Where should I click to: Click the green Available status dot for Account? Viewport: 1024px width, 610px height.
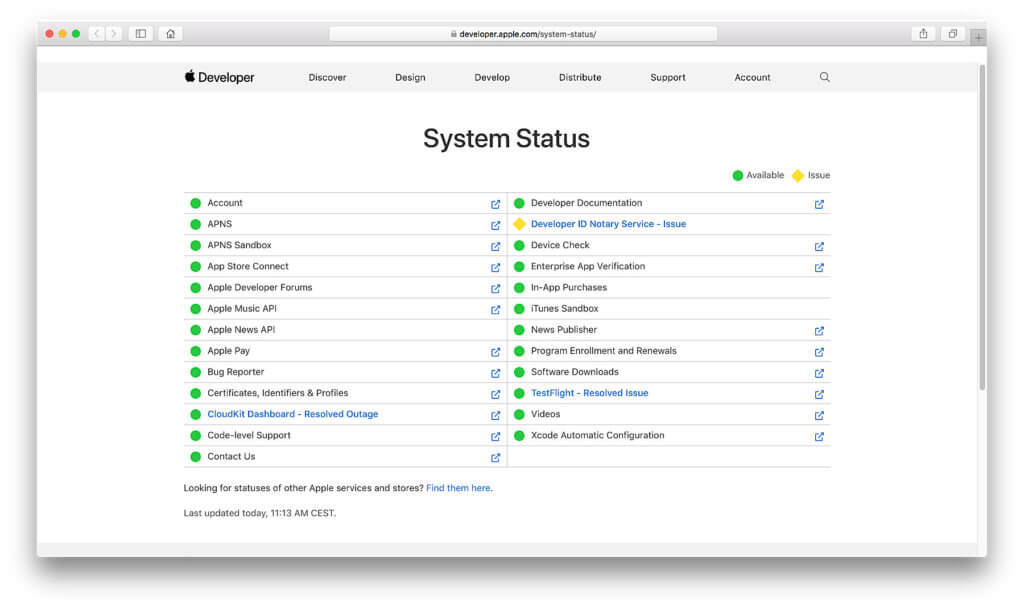(194, 203)
